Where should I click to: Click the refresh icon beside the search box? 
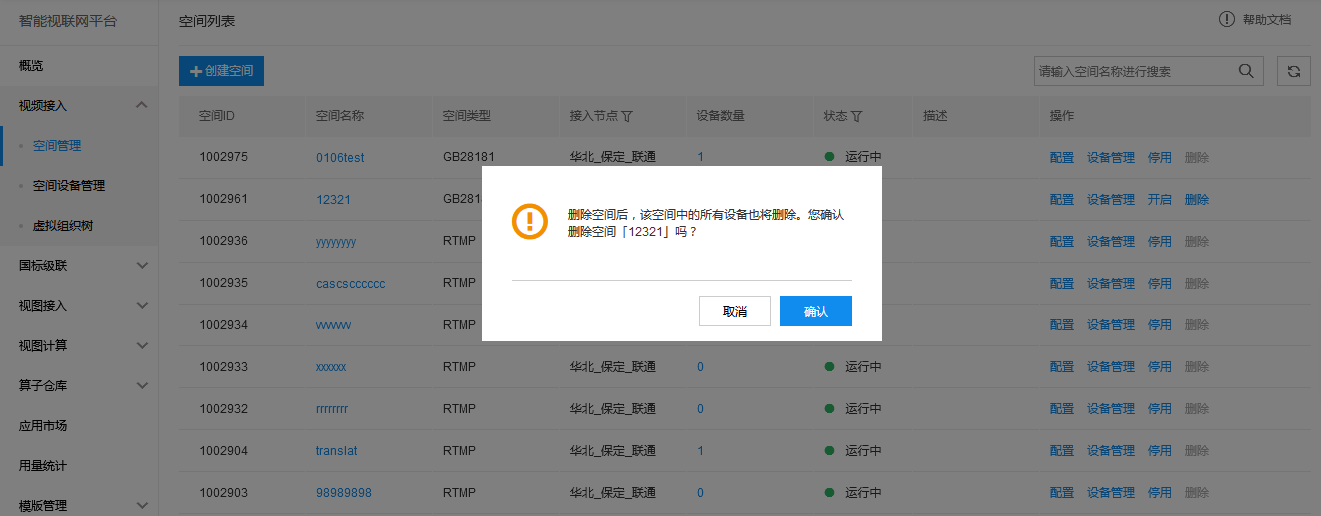click(x=1293, y=71)
